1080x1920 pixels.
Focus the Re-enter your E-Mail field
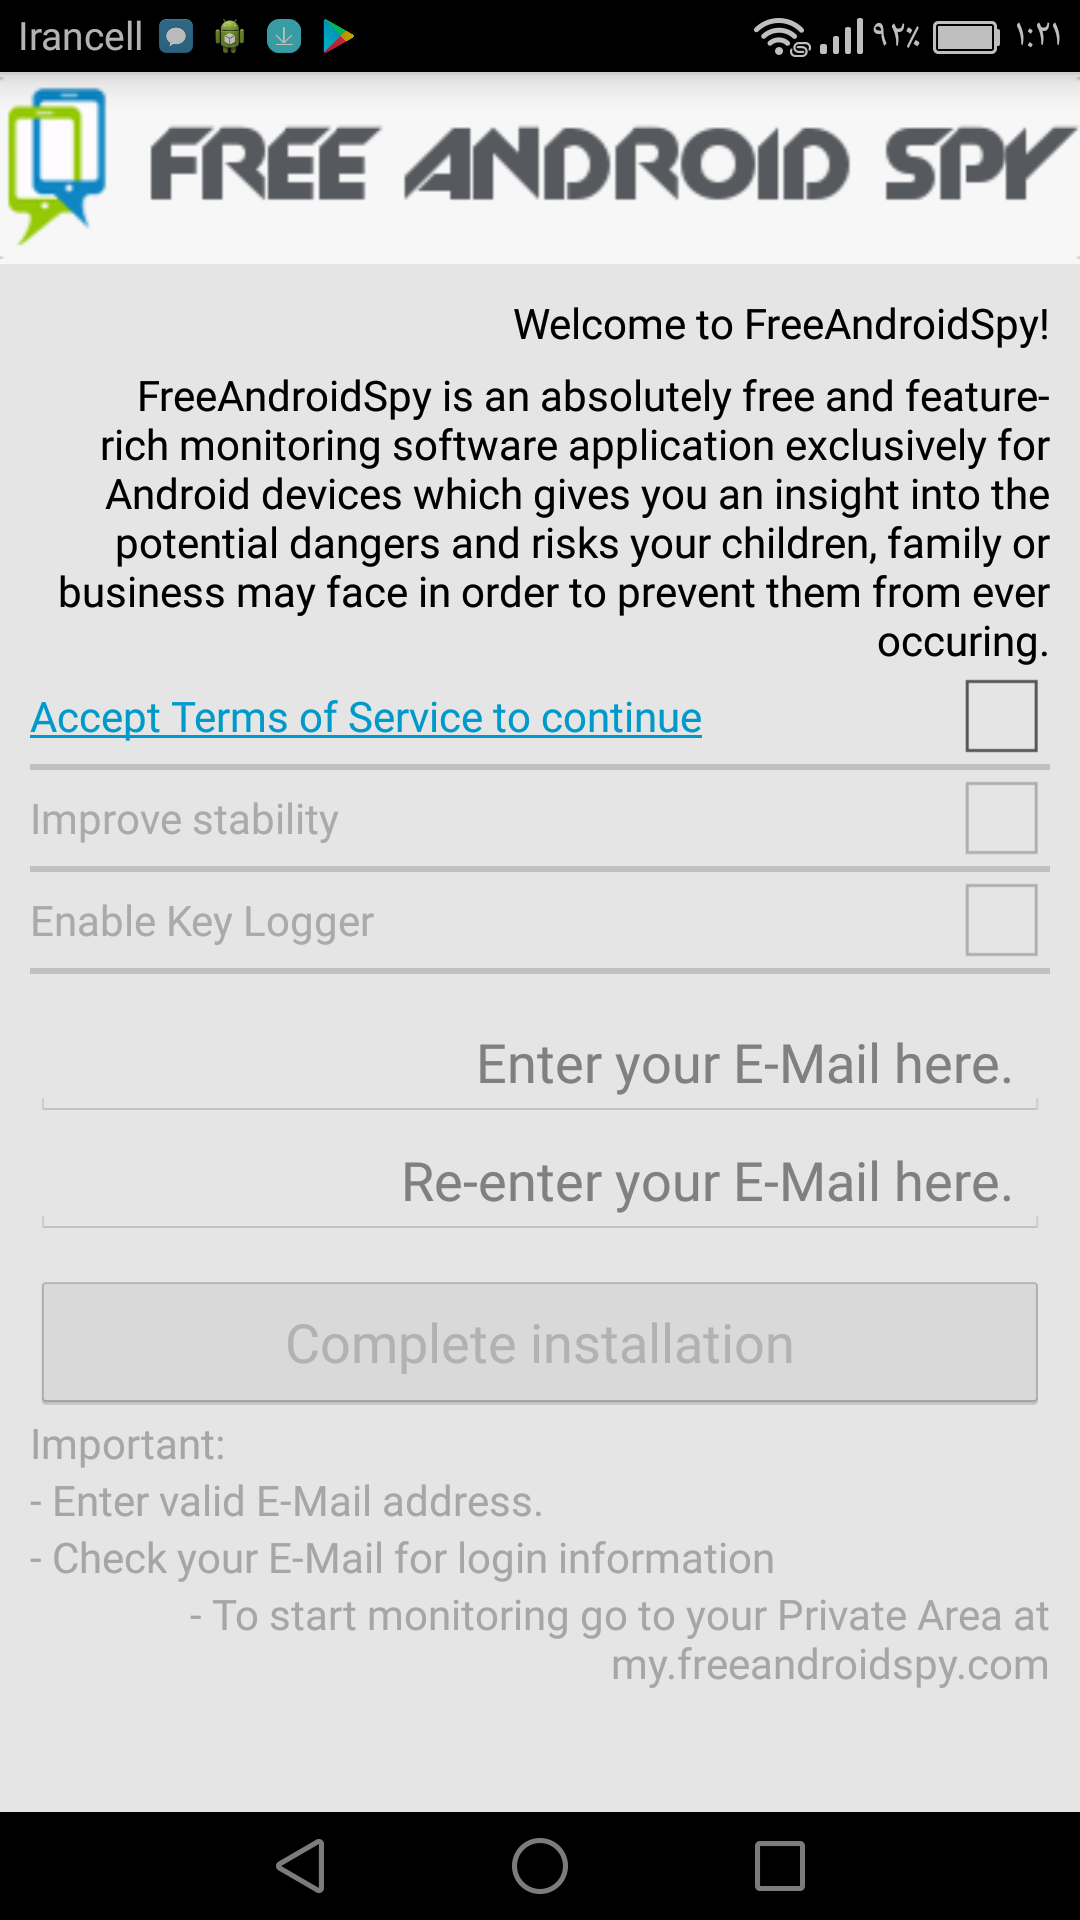click(540, 1184)
